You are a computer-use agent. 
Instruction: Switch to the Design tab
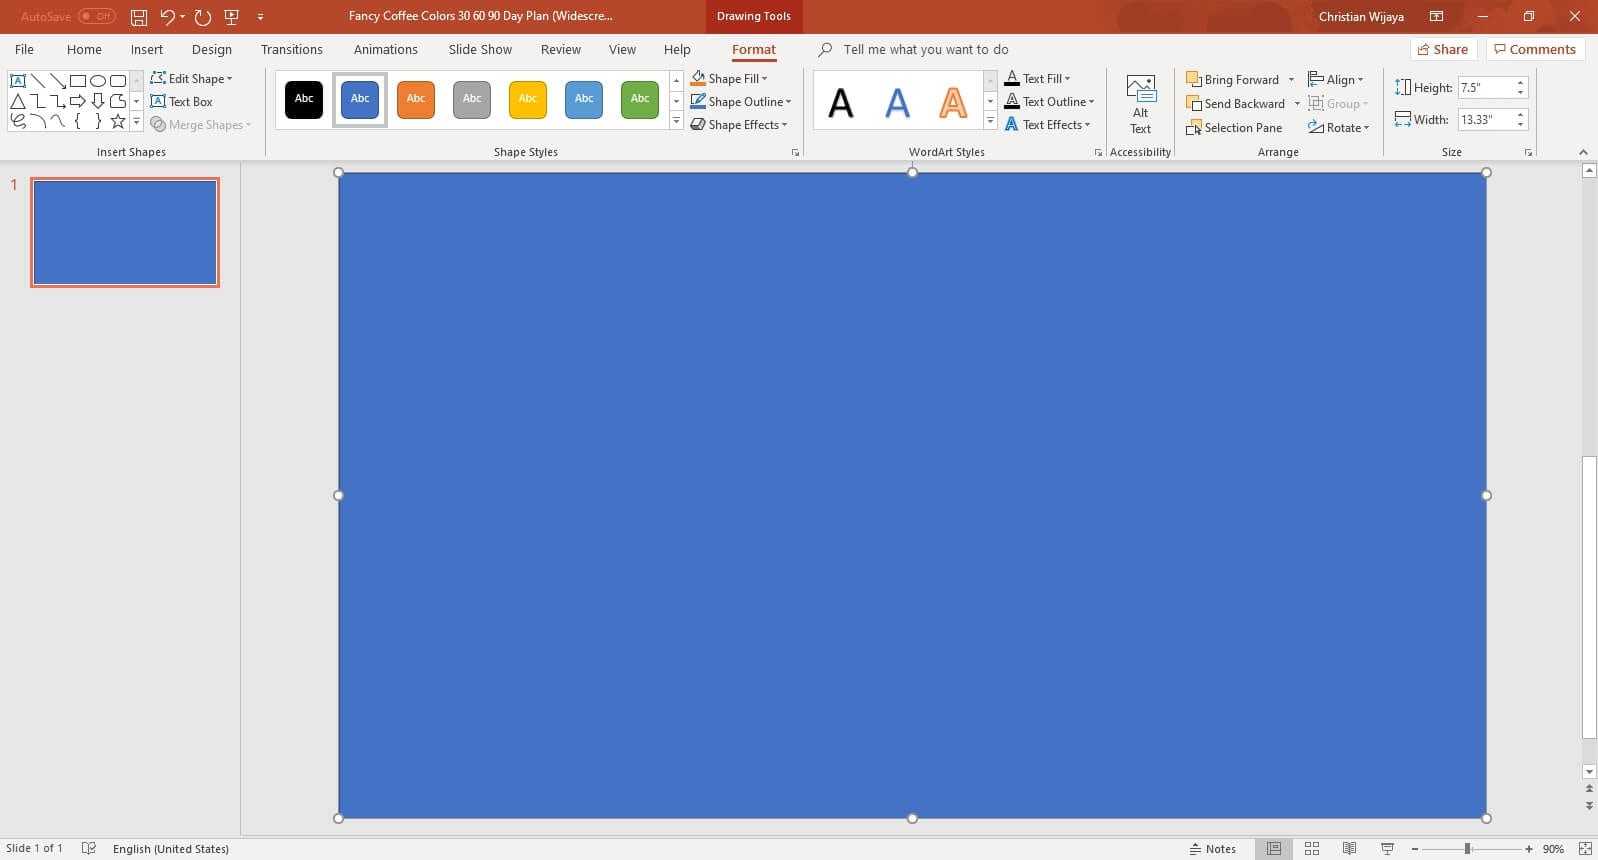click(x=212, y=49)
